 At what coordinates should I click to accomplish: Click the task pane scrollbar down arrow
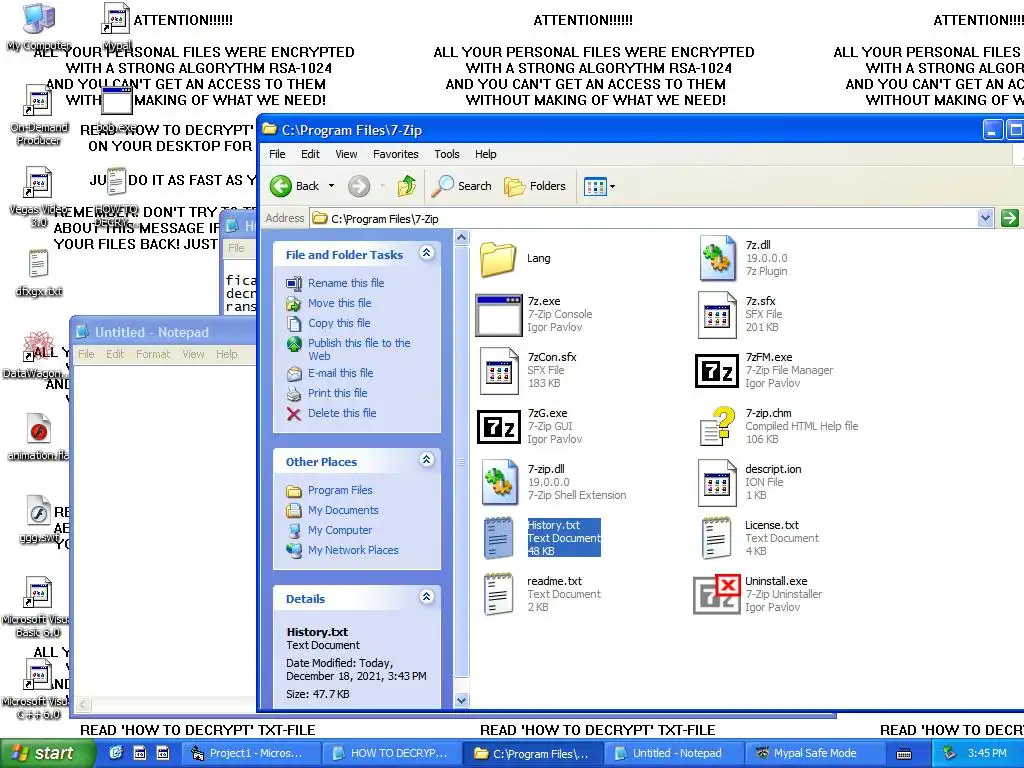(x=461, y=700)
